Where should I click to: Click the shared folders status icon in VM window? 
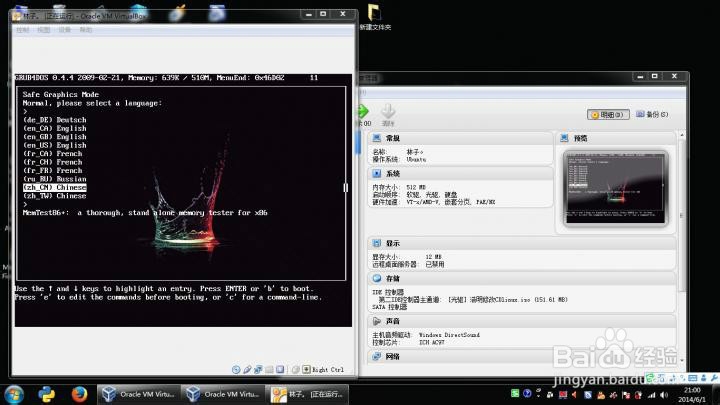tap(269, 370)
